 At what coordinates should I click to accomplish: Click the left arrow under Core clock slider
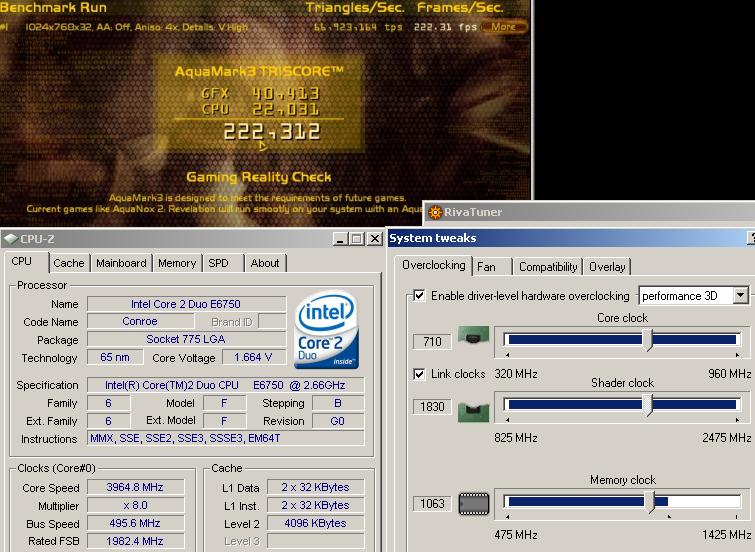click(508, 355)
